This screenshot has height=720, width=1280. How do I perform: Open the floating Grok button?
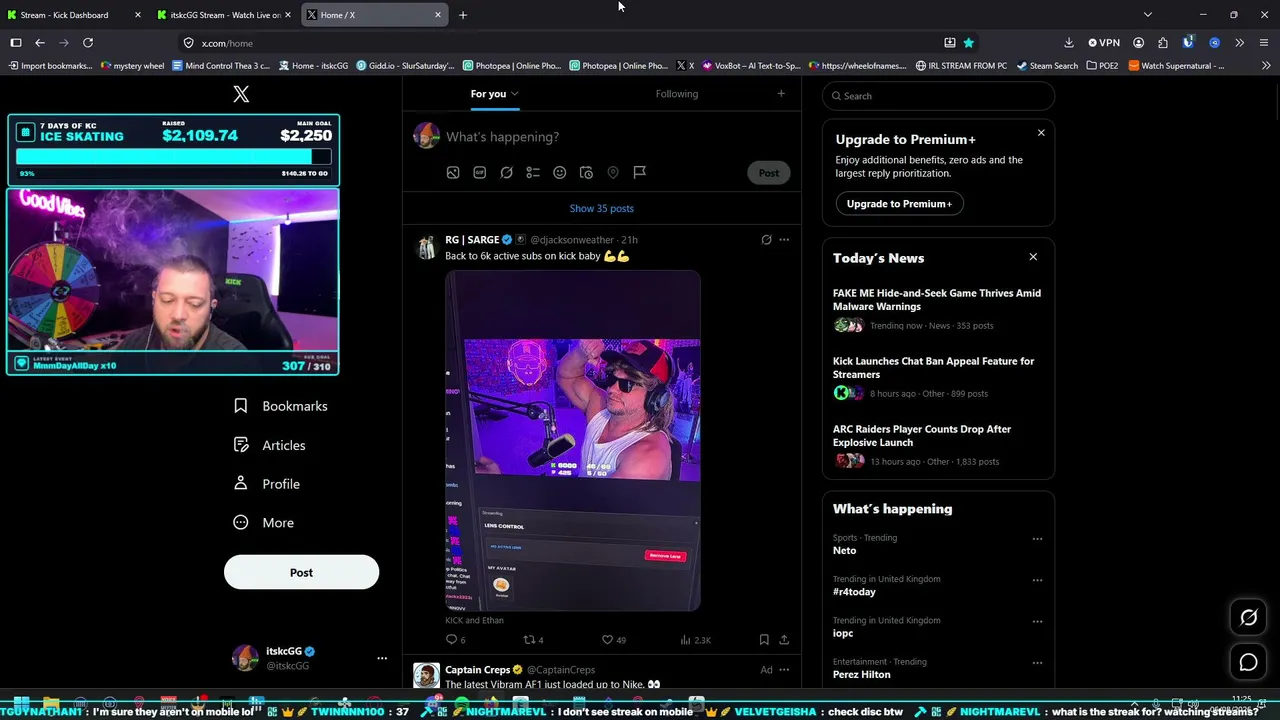[1248, 618]
